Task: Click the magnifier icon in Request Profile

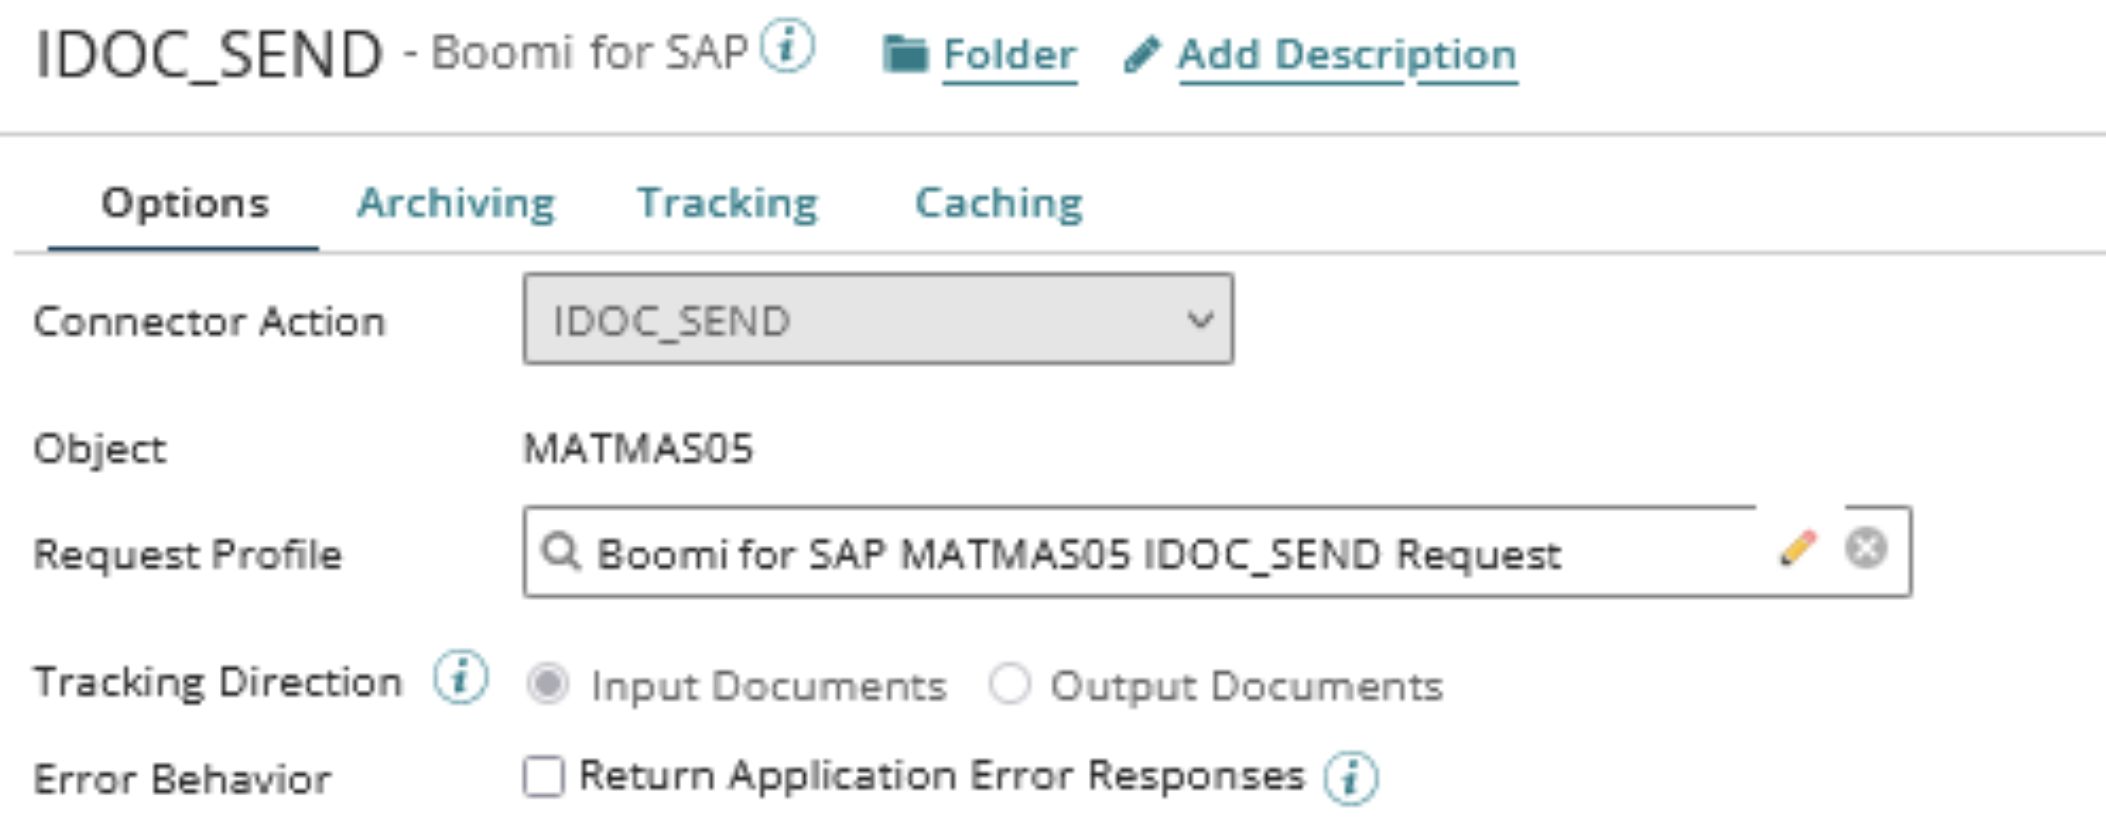Action: pyautogui.click(x=560, y=551)
